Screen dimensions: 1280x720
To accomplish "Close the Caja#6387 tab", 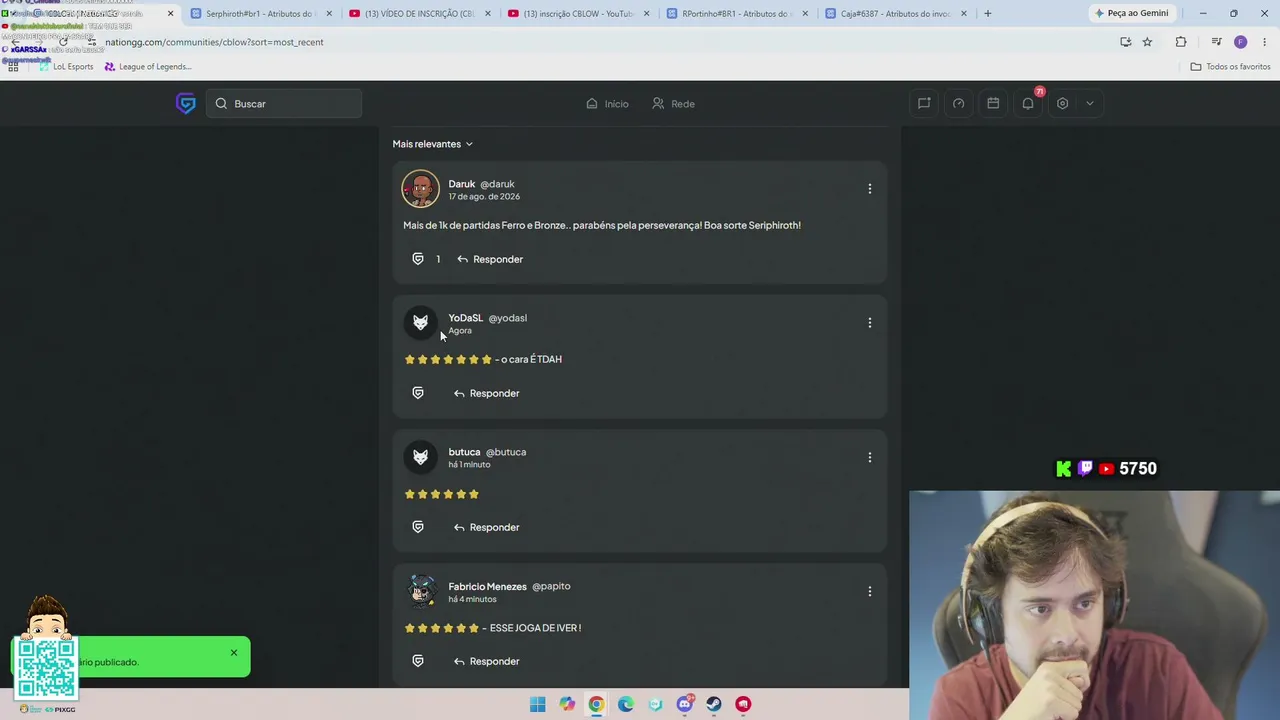I will [x=964, y=14].
